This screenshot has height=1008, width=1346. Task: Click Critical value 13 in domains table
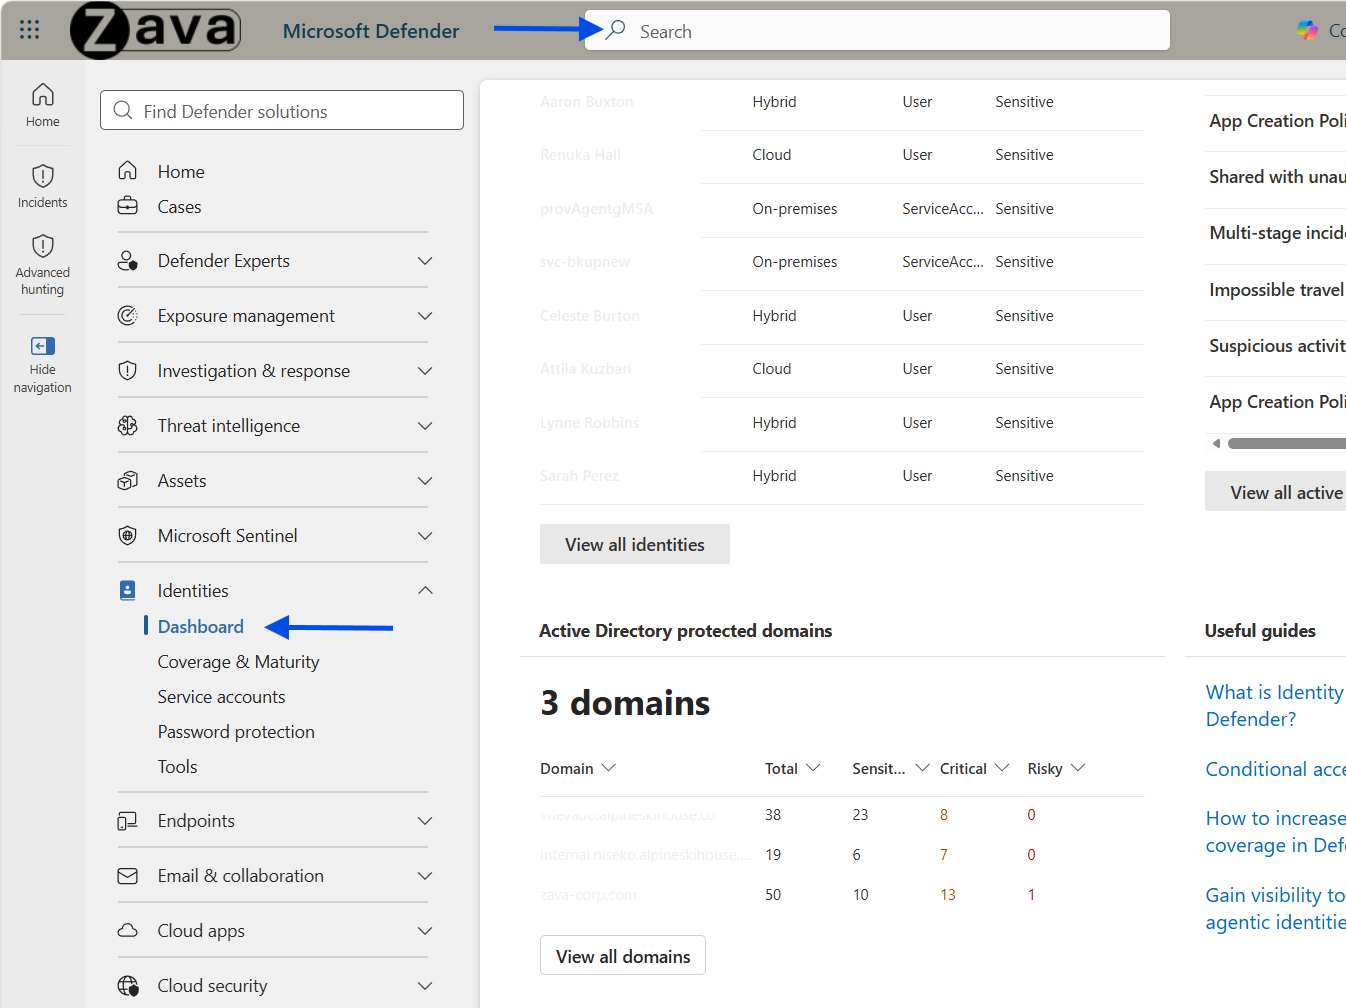point(948,895)
